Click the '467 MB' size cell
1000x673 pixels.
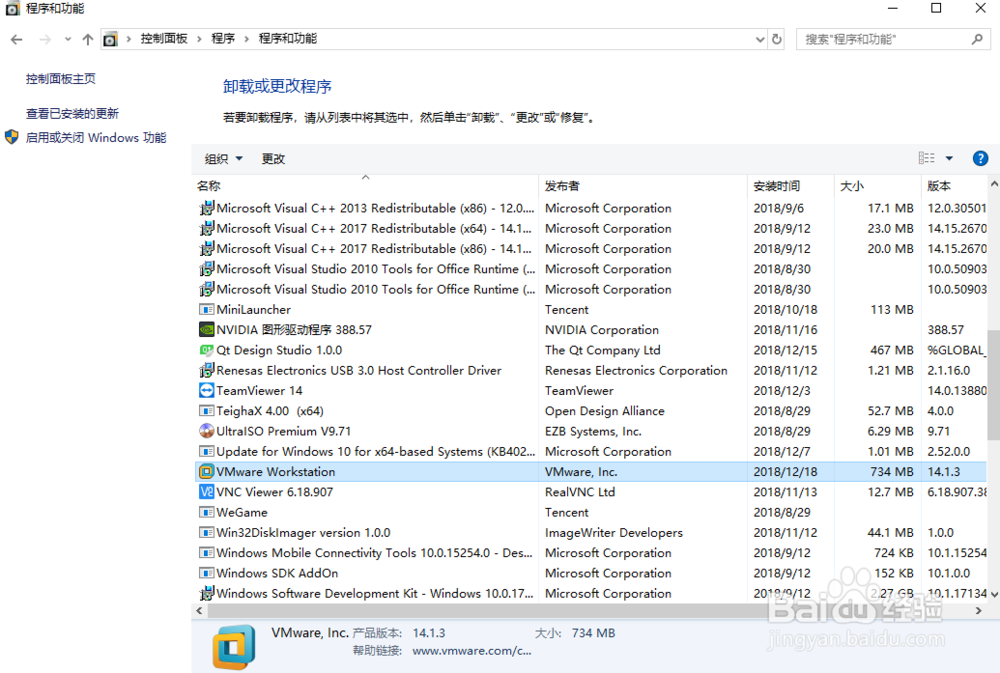coord(892,350)
